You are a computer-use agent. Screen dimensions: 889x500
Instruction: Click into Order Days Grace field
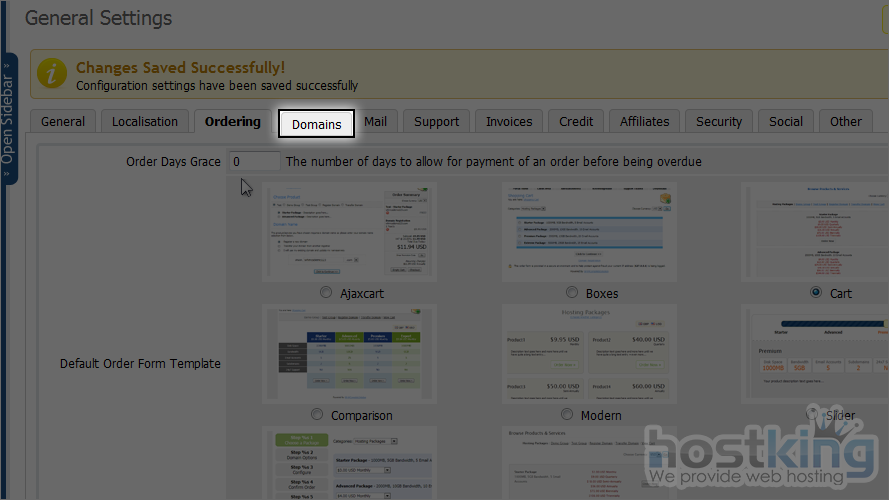(x=254, y=161)
